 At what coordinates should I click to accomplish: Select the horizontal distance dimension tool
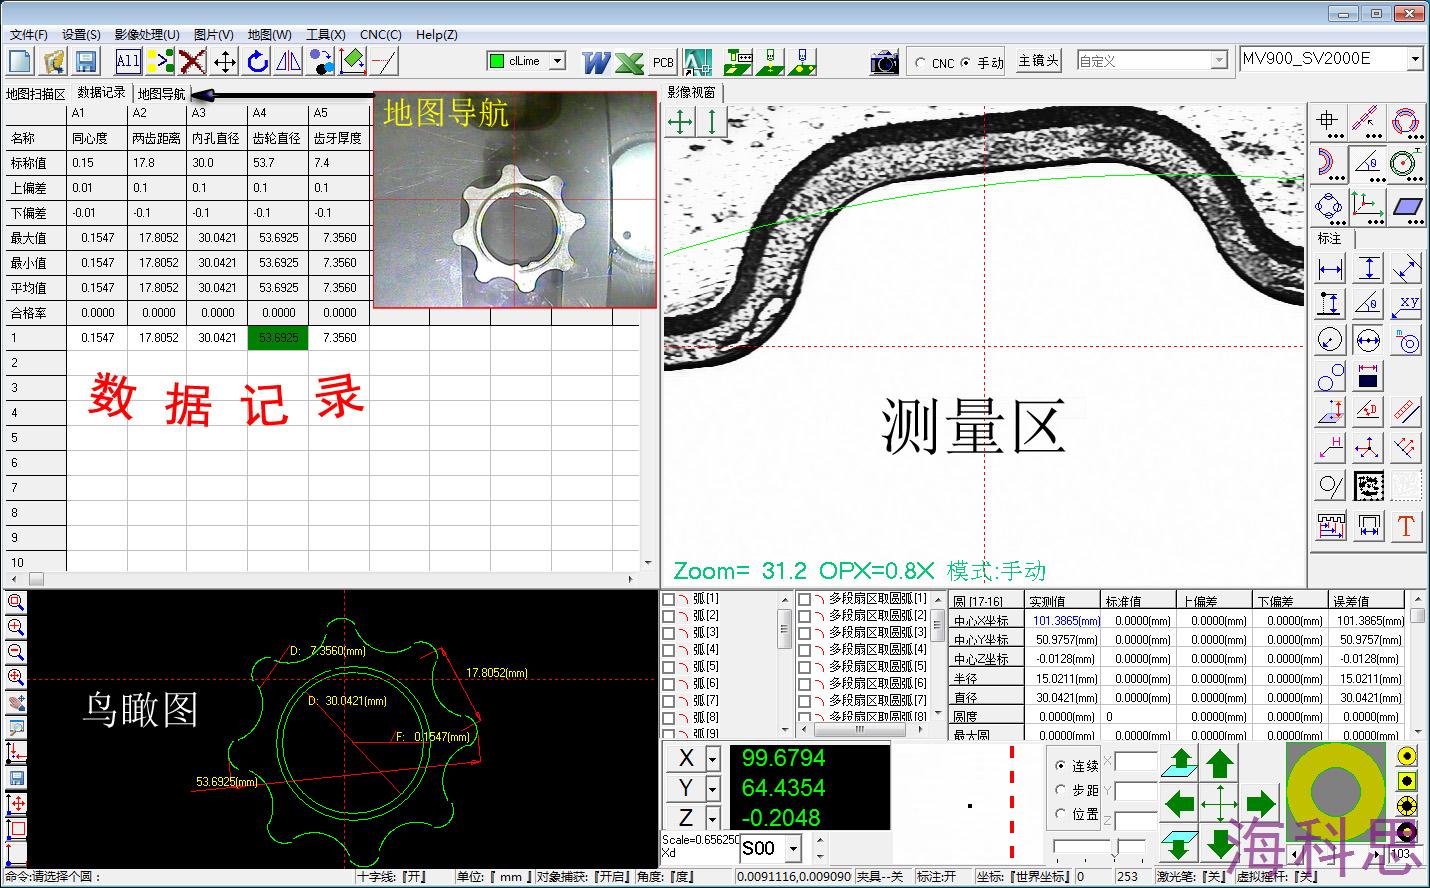pos(1330,269)
